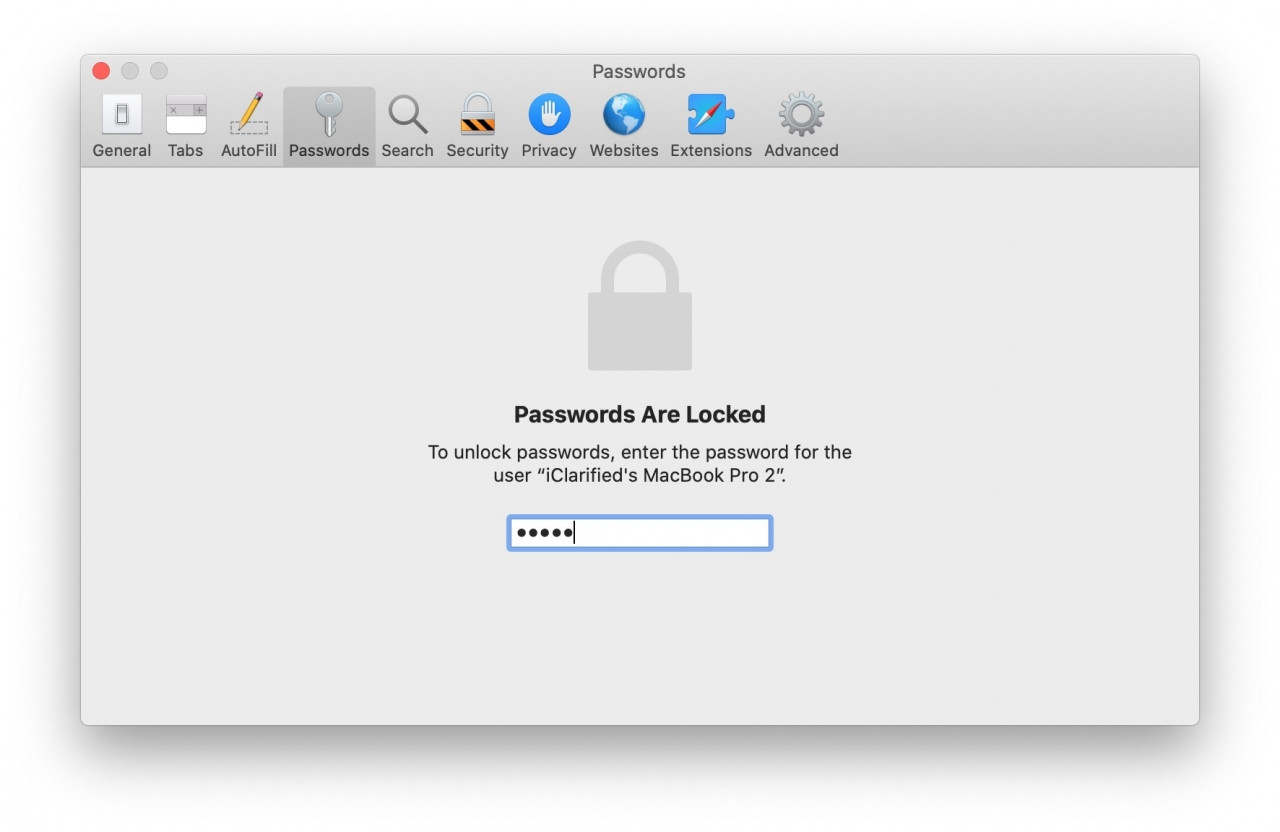Click the 'Passwords Are Locked' heading
1280x832 pixels.
[640, 415]
